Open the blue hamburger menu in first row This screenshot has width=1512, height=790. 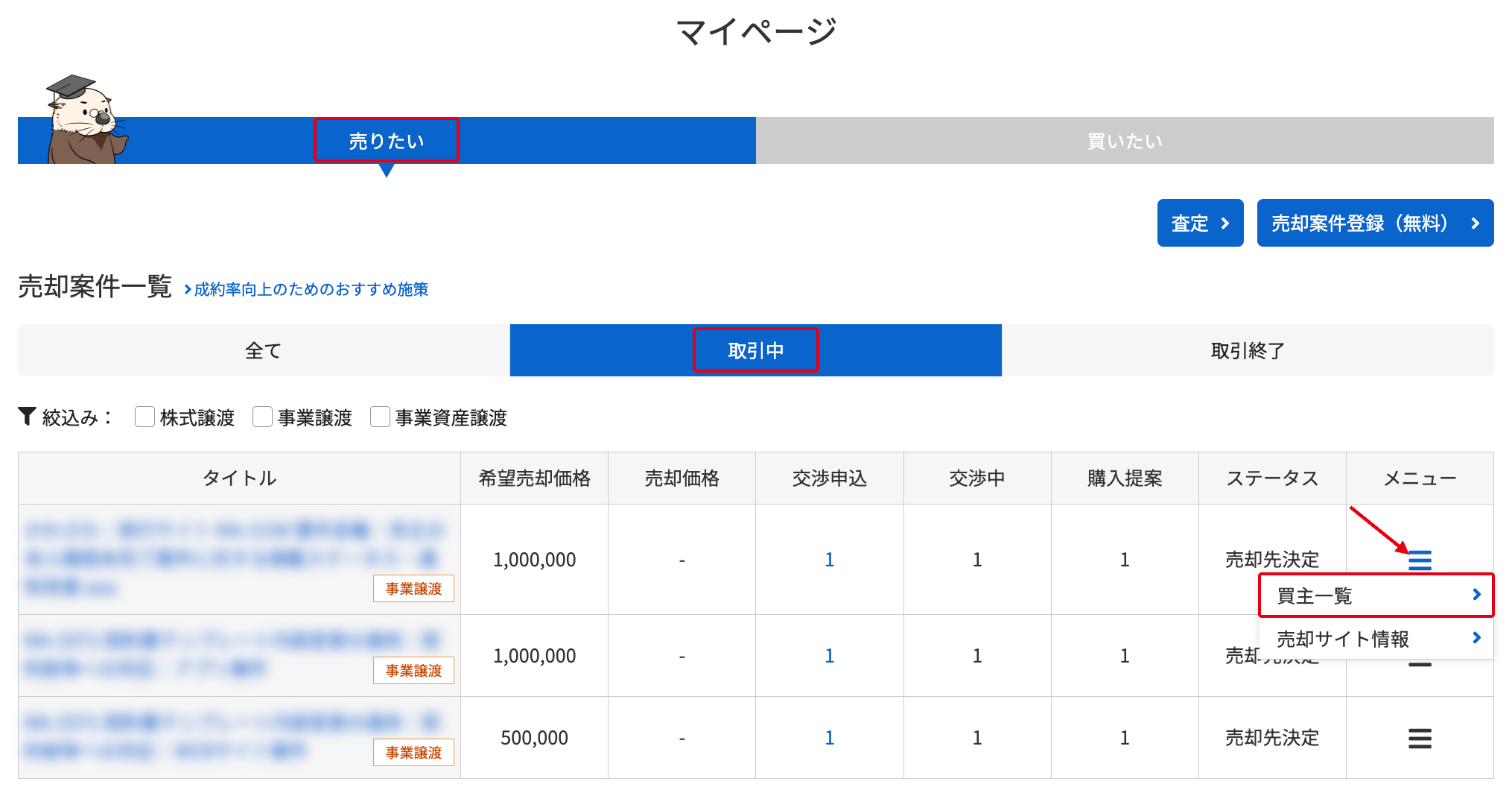coord(1420,560)
